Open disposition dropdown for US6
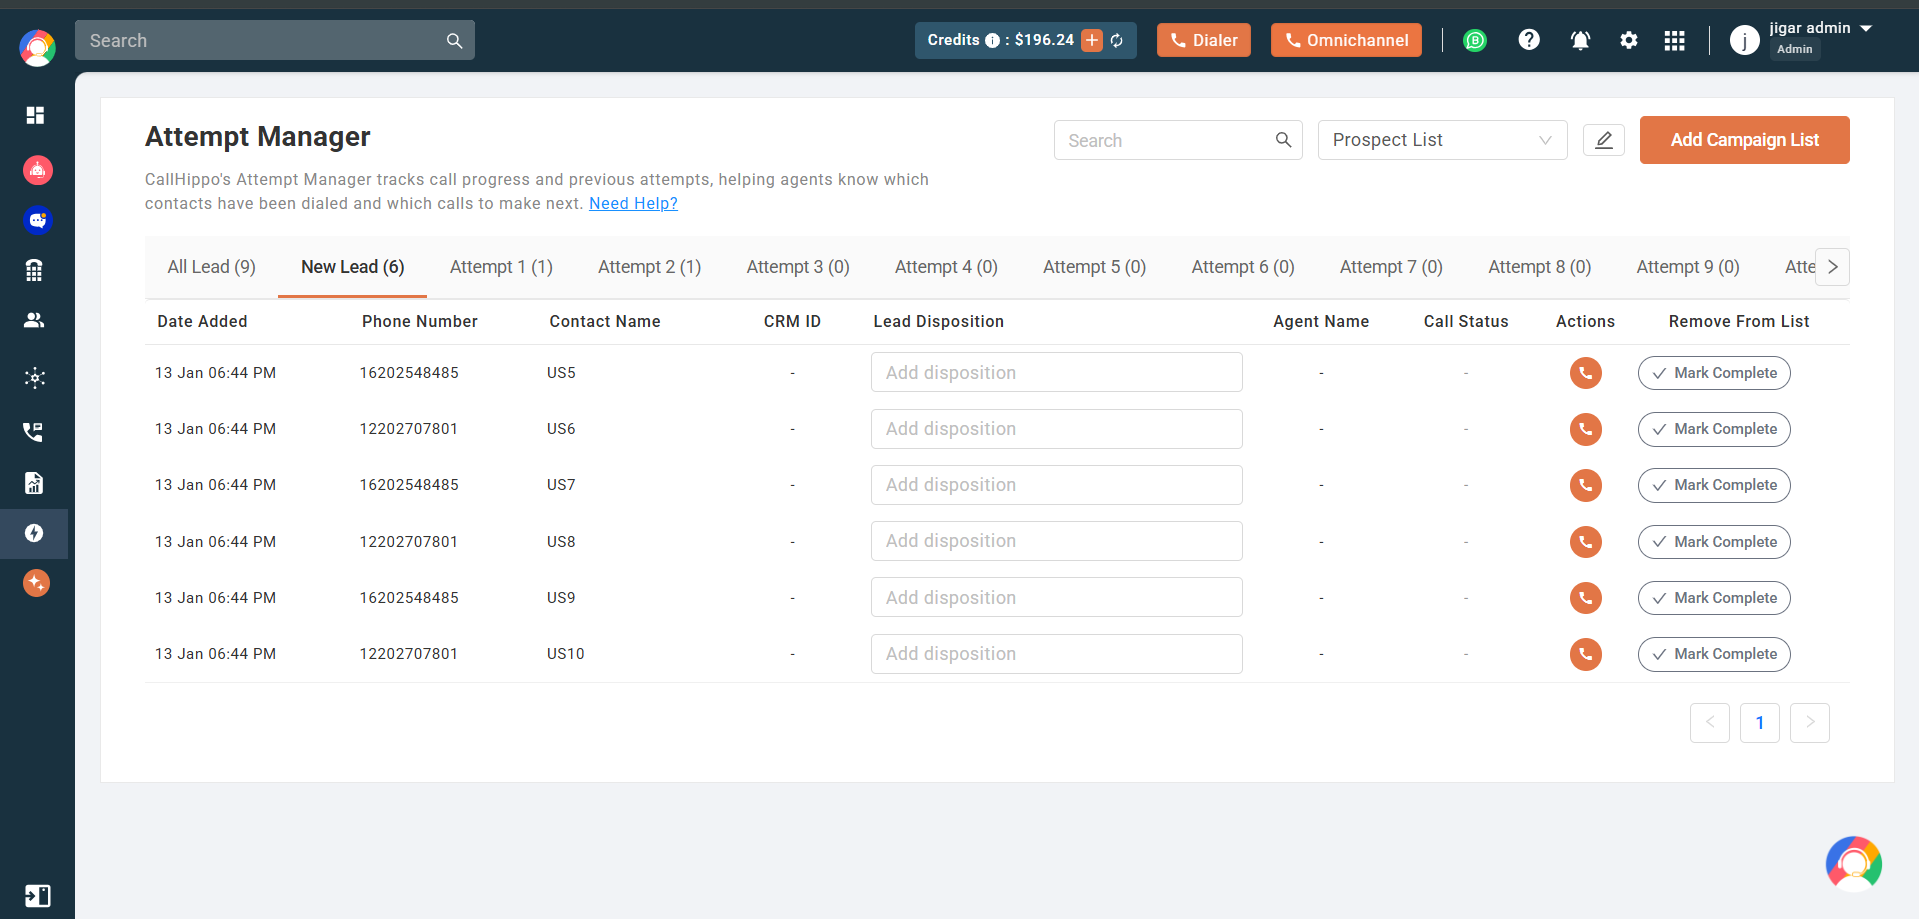 pos(1056,429)
